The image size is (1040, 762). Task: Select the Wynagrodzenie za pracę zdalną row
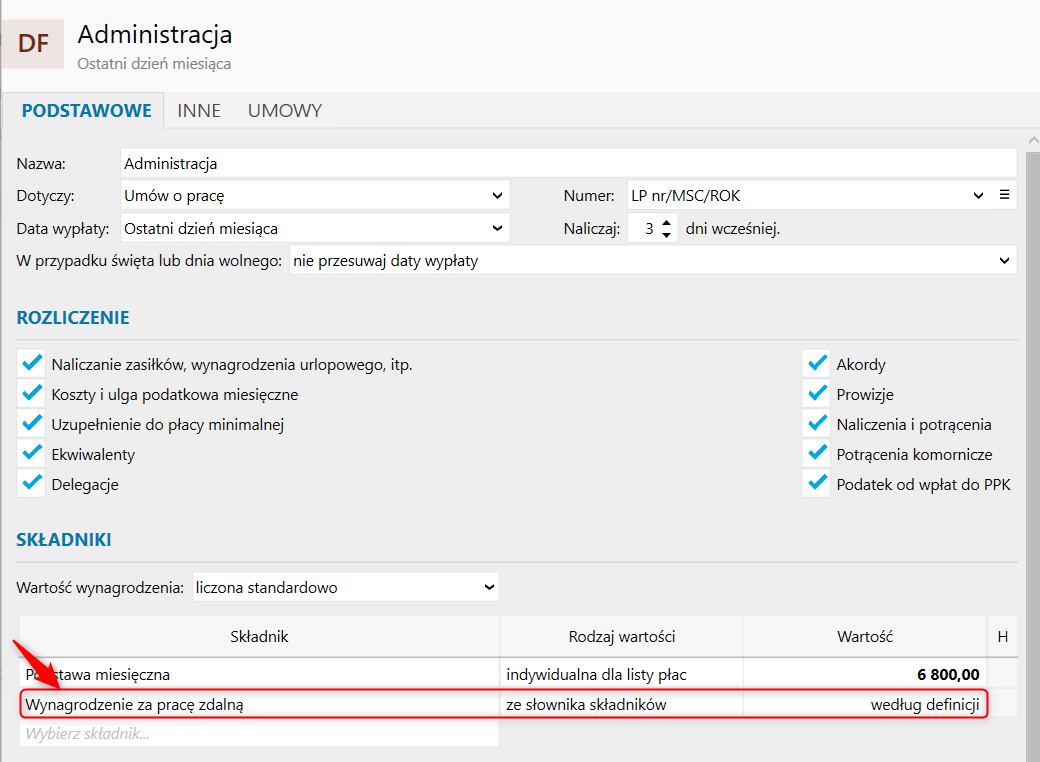[258, 704]
